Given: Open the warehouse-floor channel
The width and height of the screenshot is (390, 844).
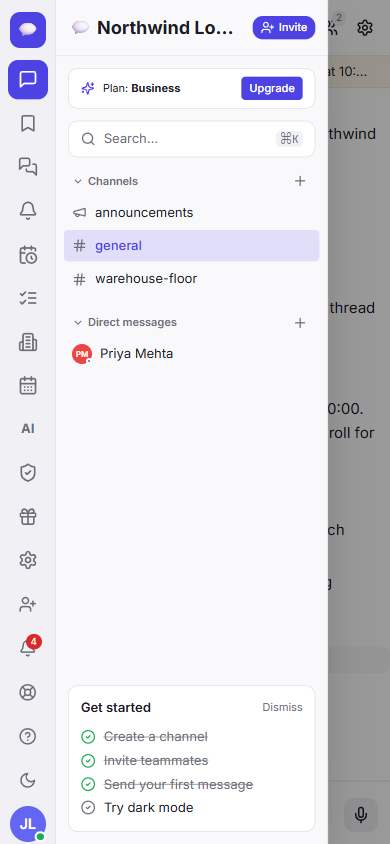Looking at the screenshot, I should tap(192, 279).
